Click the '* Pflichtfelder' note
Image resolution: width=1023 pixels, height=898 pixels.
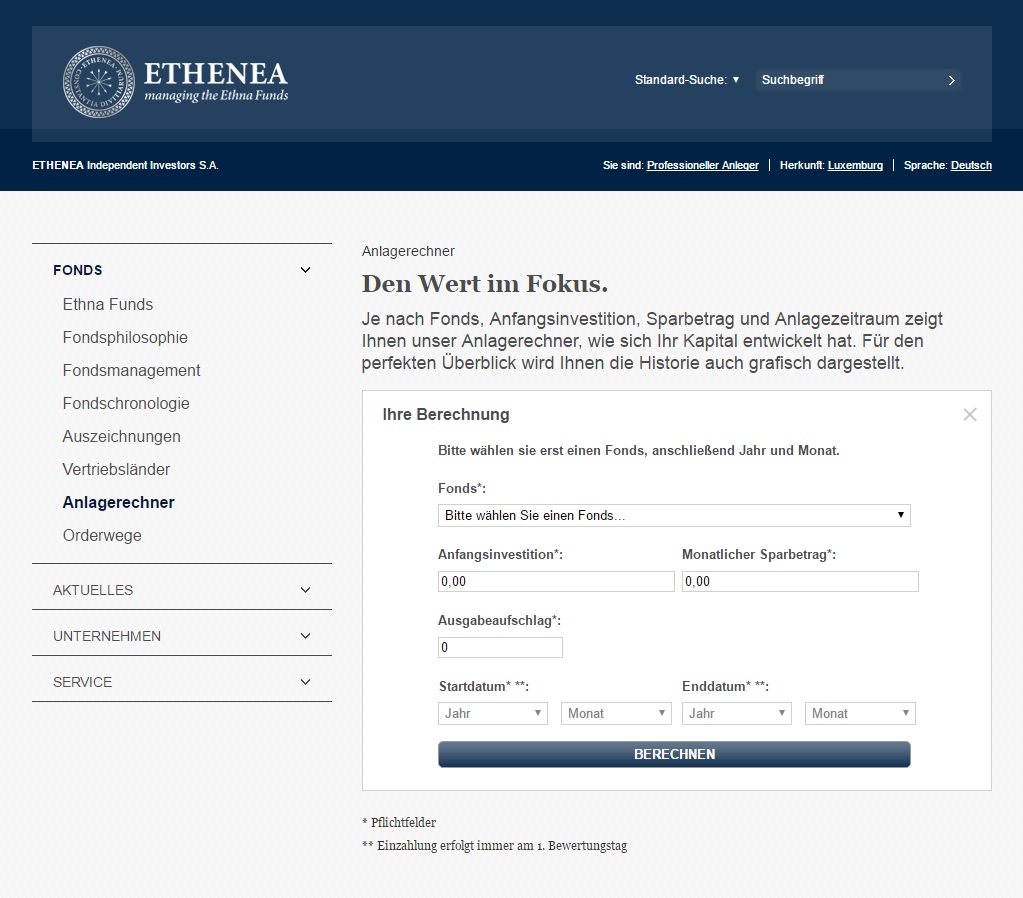[399, 822]
